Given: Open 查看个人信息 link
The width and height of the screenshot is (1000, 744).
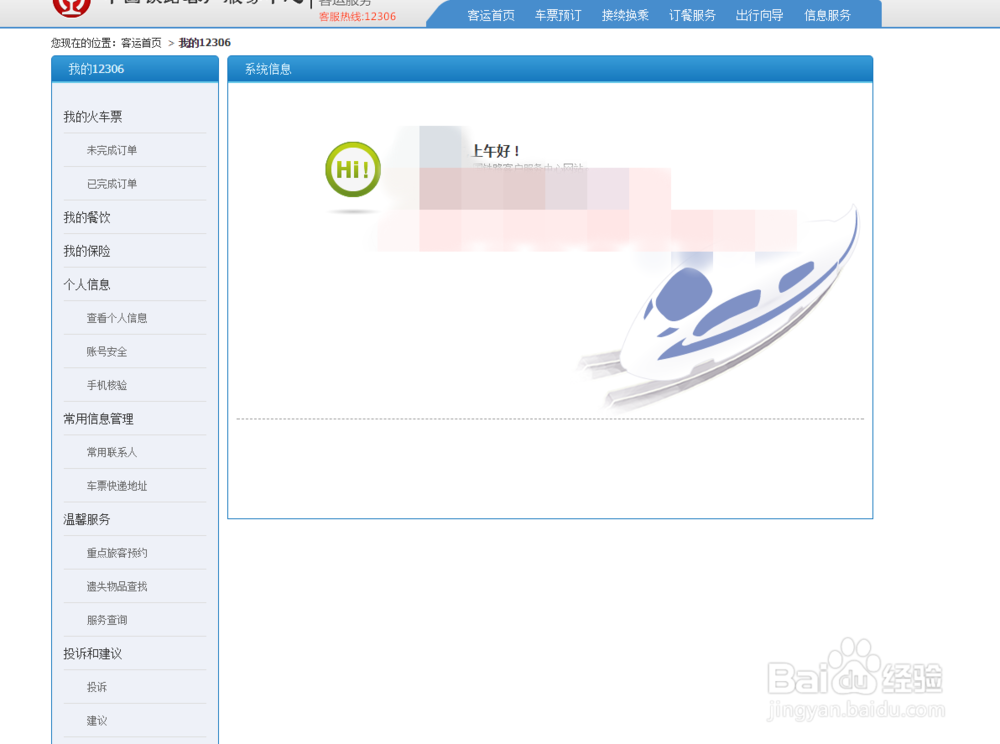Looking at the screenshot, I should click(117, 318).
